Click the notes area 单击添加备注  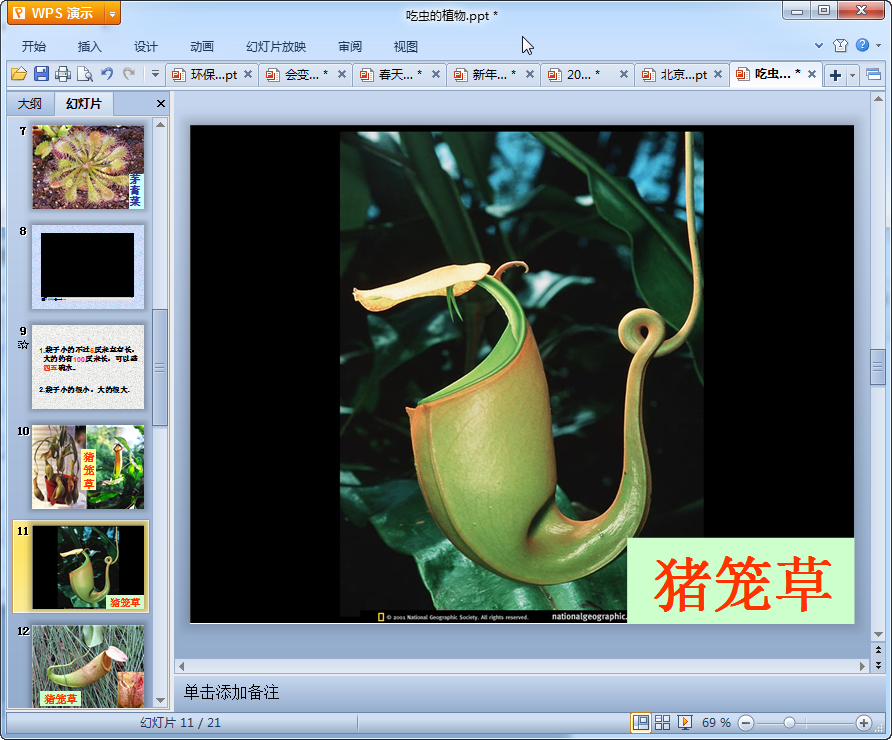231,692
